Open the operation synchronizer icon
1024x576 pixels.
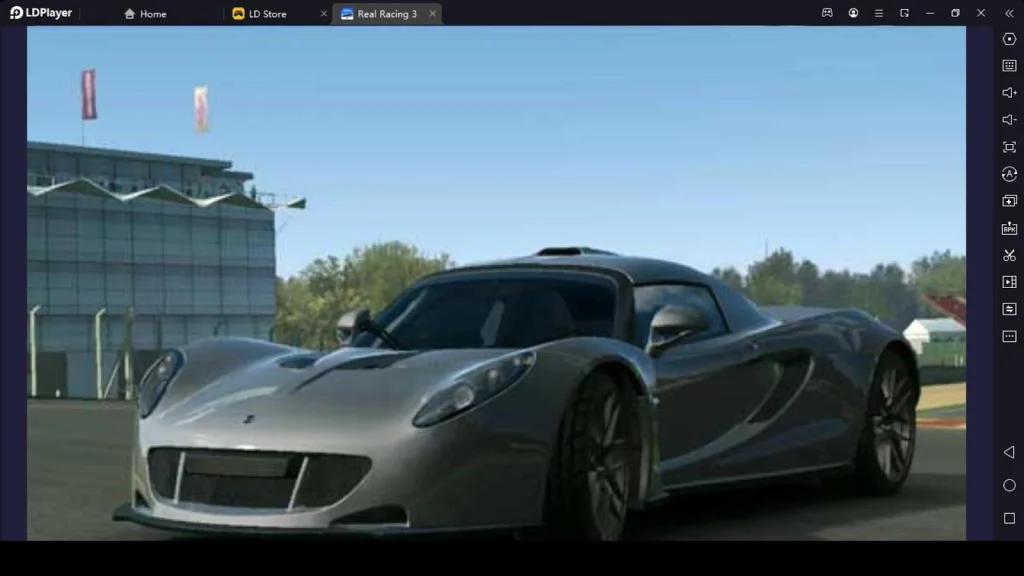point(1009,174)
